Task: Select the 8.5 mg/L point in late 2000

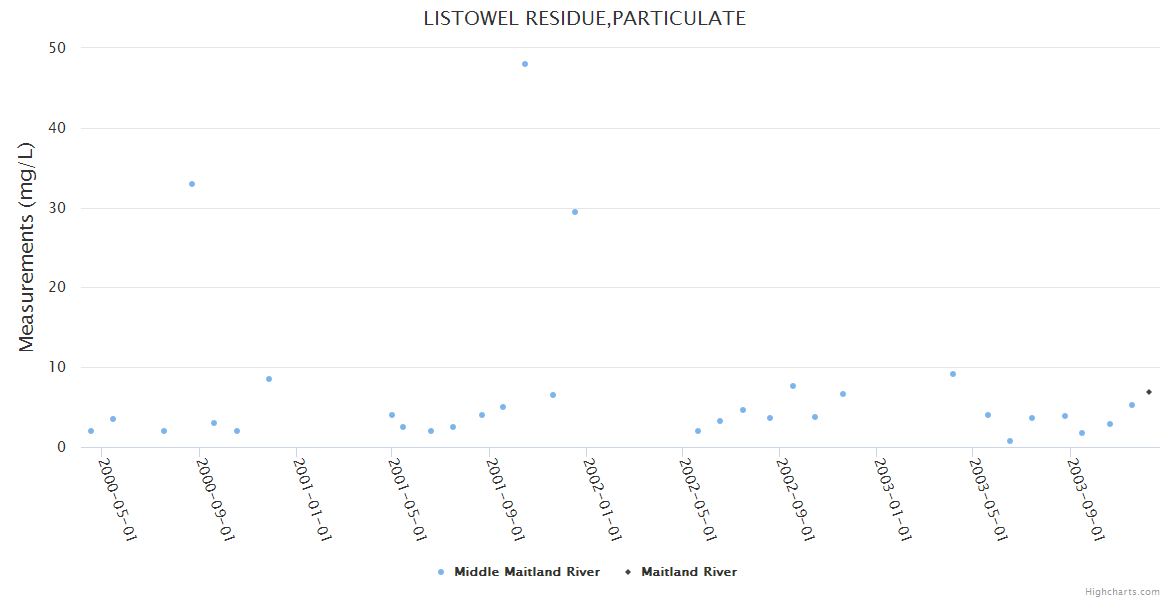Action: [269, 379]
